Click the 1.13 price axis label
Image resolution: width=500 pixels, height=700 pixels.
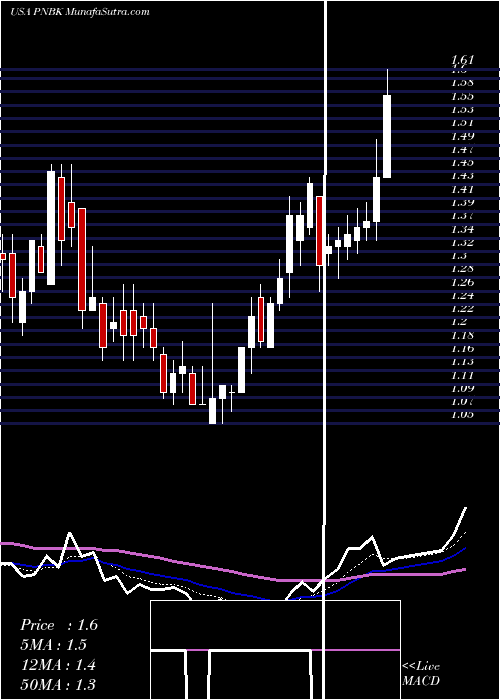462,362
